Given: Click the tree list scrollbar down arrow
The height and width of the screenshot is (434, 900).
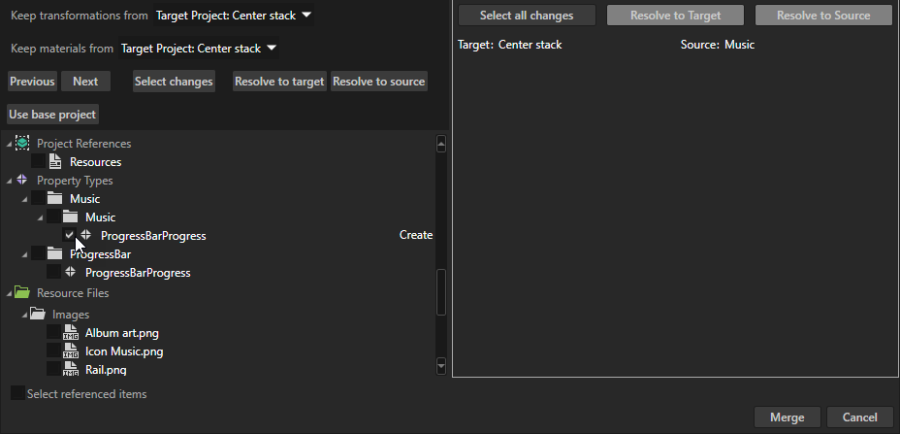Looking at the screenshot, I should tap(441, 367).
